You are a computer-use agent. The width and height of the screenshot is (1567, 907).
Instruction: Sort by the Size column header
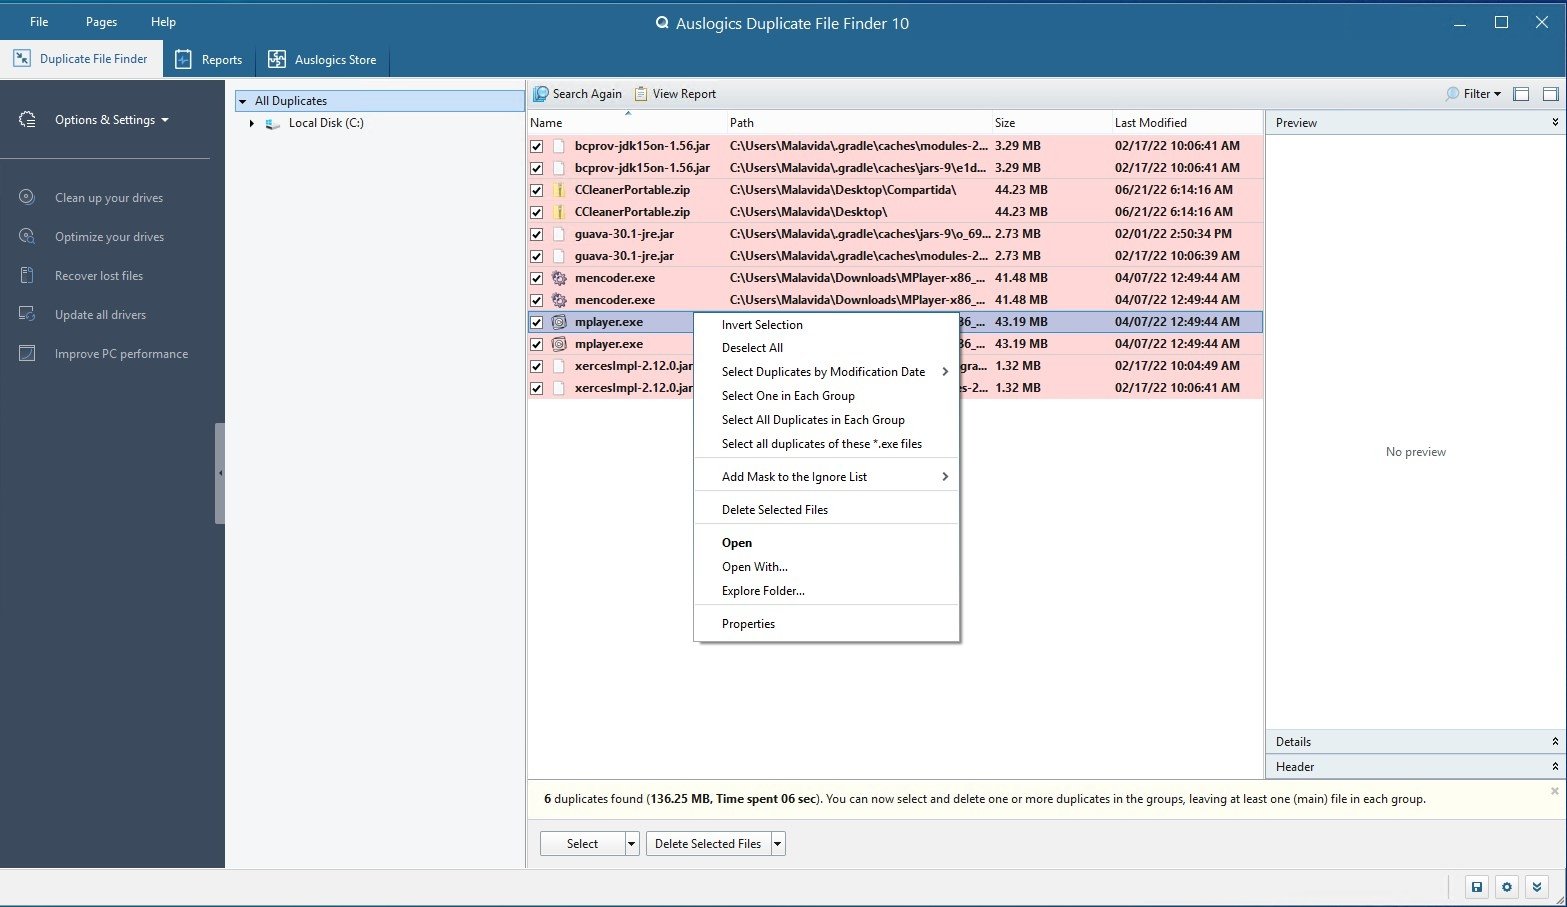[1052, 123]
